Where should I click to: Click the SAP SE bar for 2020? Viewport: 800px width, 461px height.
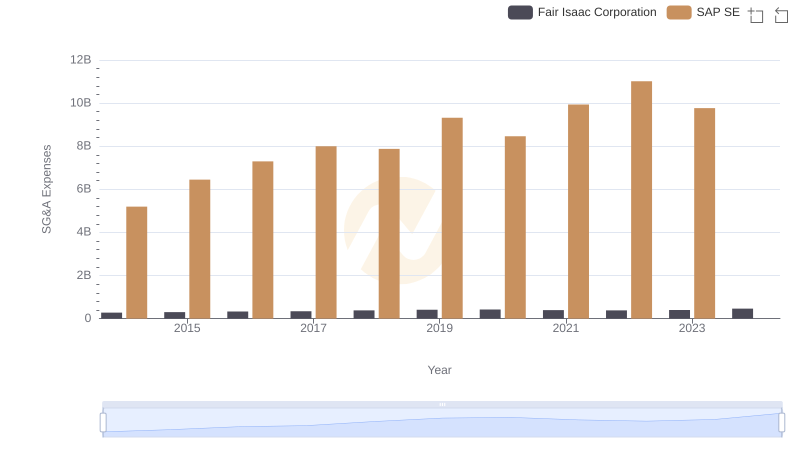(515, 227)
